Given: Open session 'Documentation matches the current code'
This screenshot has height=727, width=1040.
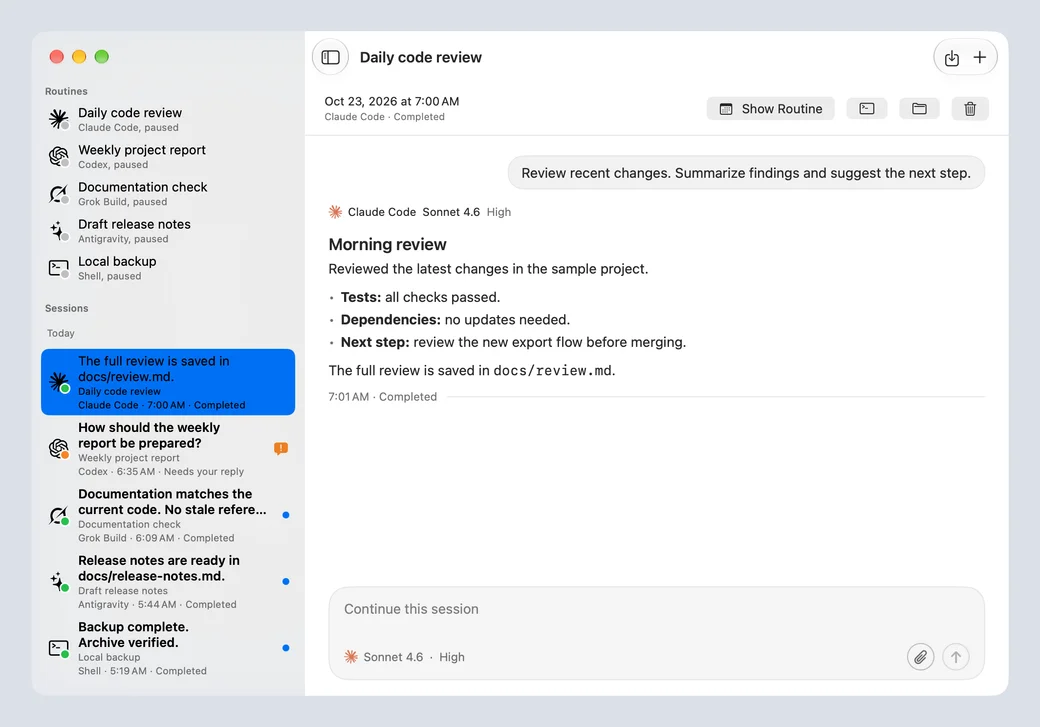Looking at the screenshot, I should [168, 515].
